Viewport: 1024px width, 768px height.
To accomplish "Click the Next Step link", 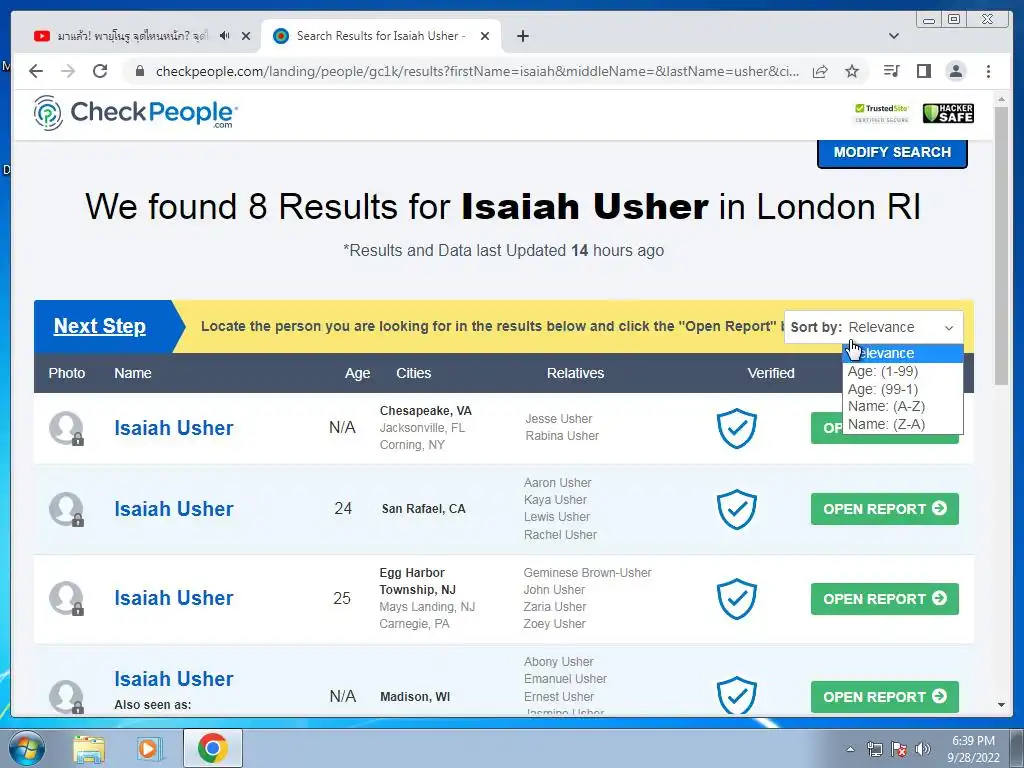I will [x=99, y=326].
